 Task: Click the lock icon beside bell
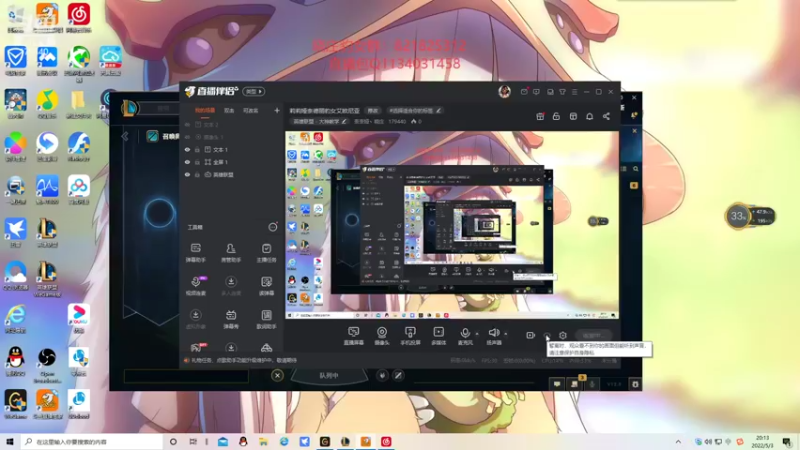(556, 116)
